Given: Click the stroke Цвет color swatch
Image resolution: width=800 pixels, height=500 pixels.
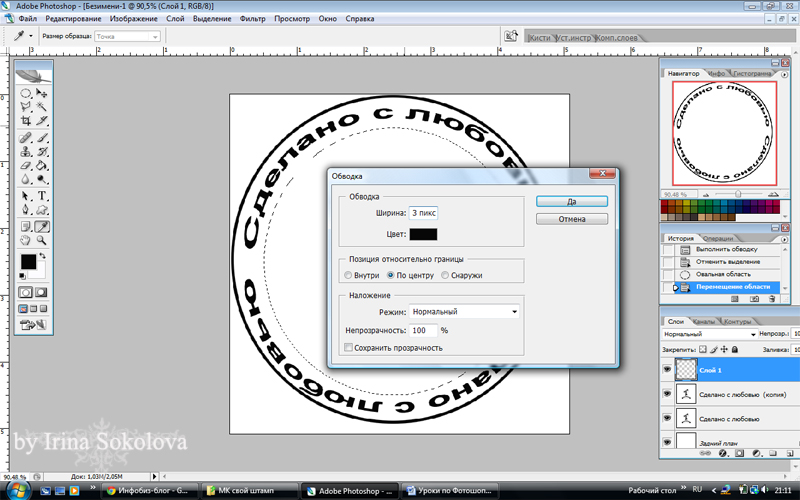Looking at the screenshot, I should click(423, 234).
